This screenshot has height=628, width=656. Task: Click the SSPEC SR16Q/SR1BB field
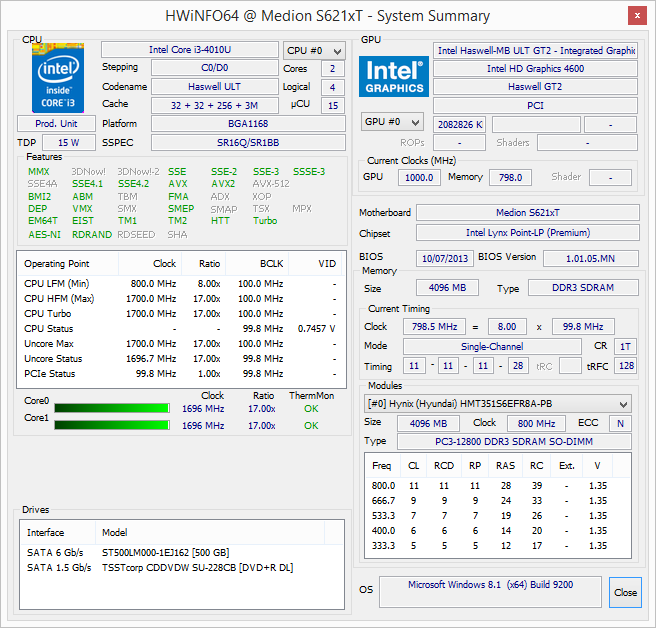point(248,143)
